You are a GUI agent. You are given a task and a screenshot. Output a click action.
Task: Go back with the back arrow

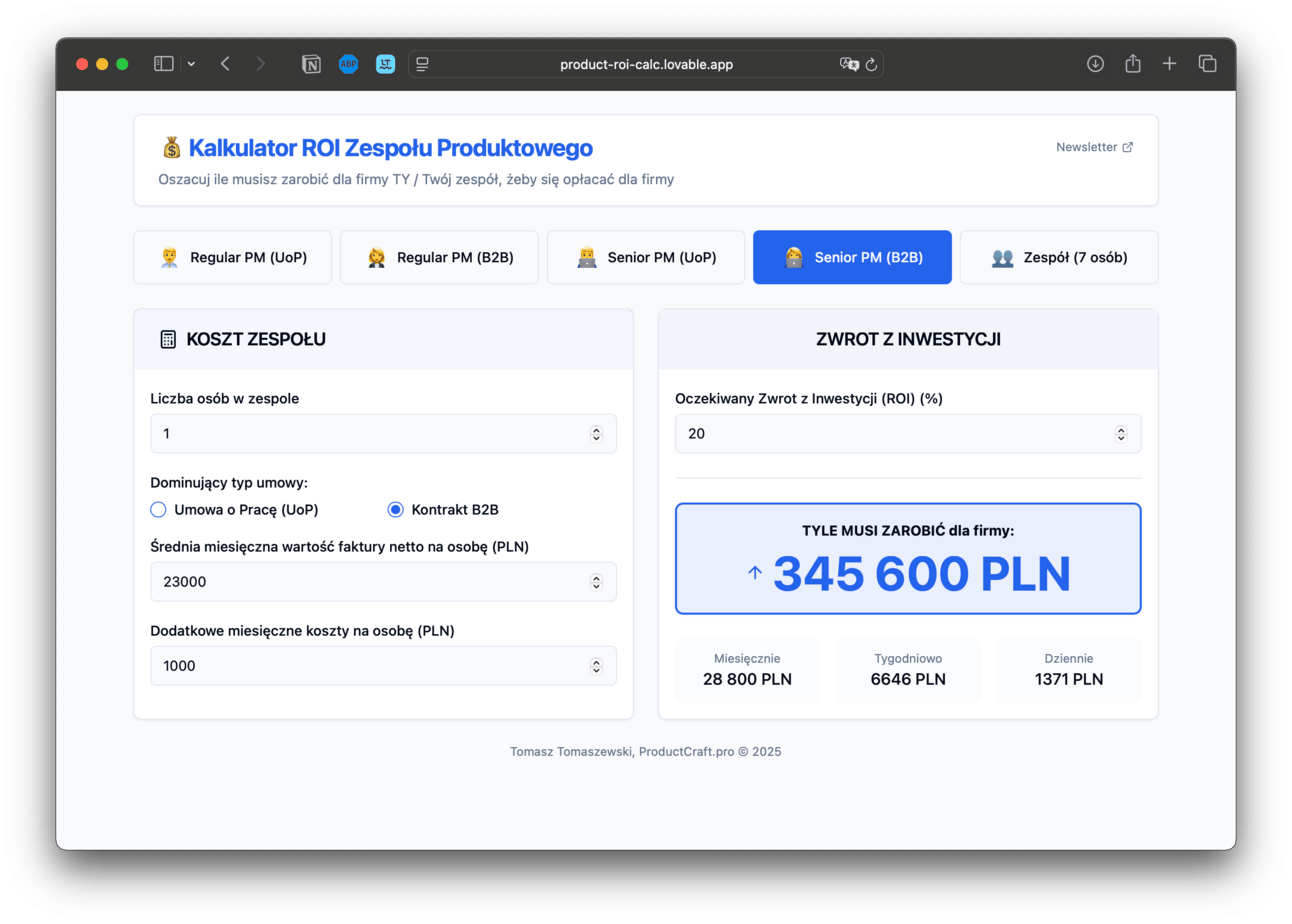tap(225, 64)
